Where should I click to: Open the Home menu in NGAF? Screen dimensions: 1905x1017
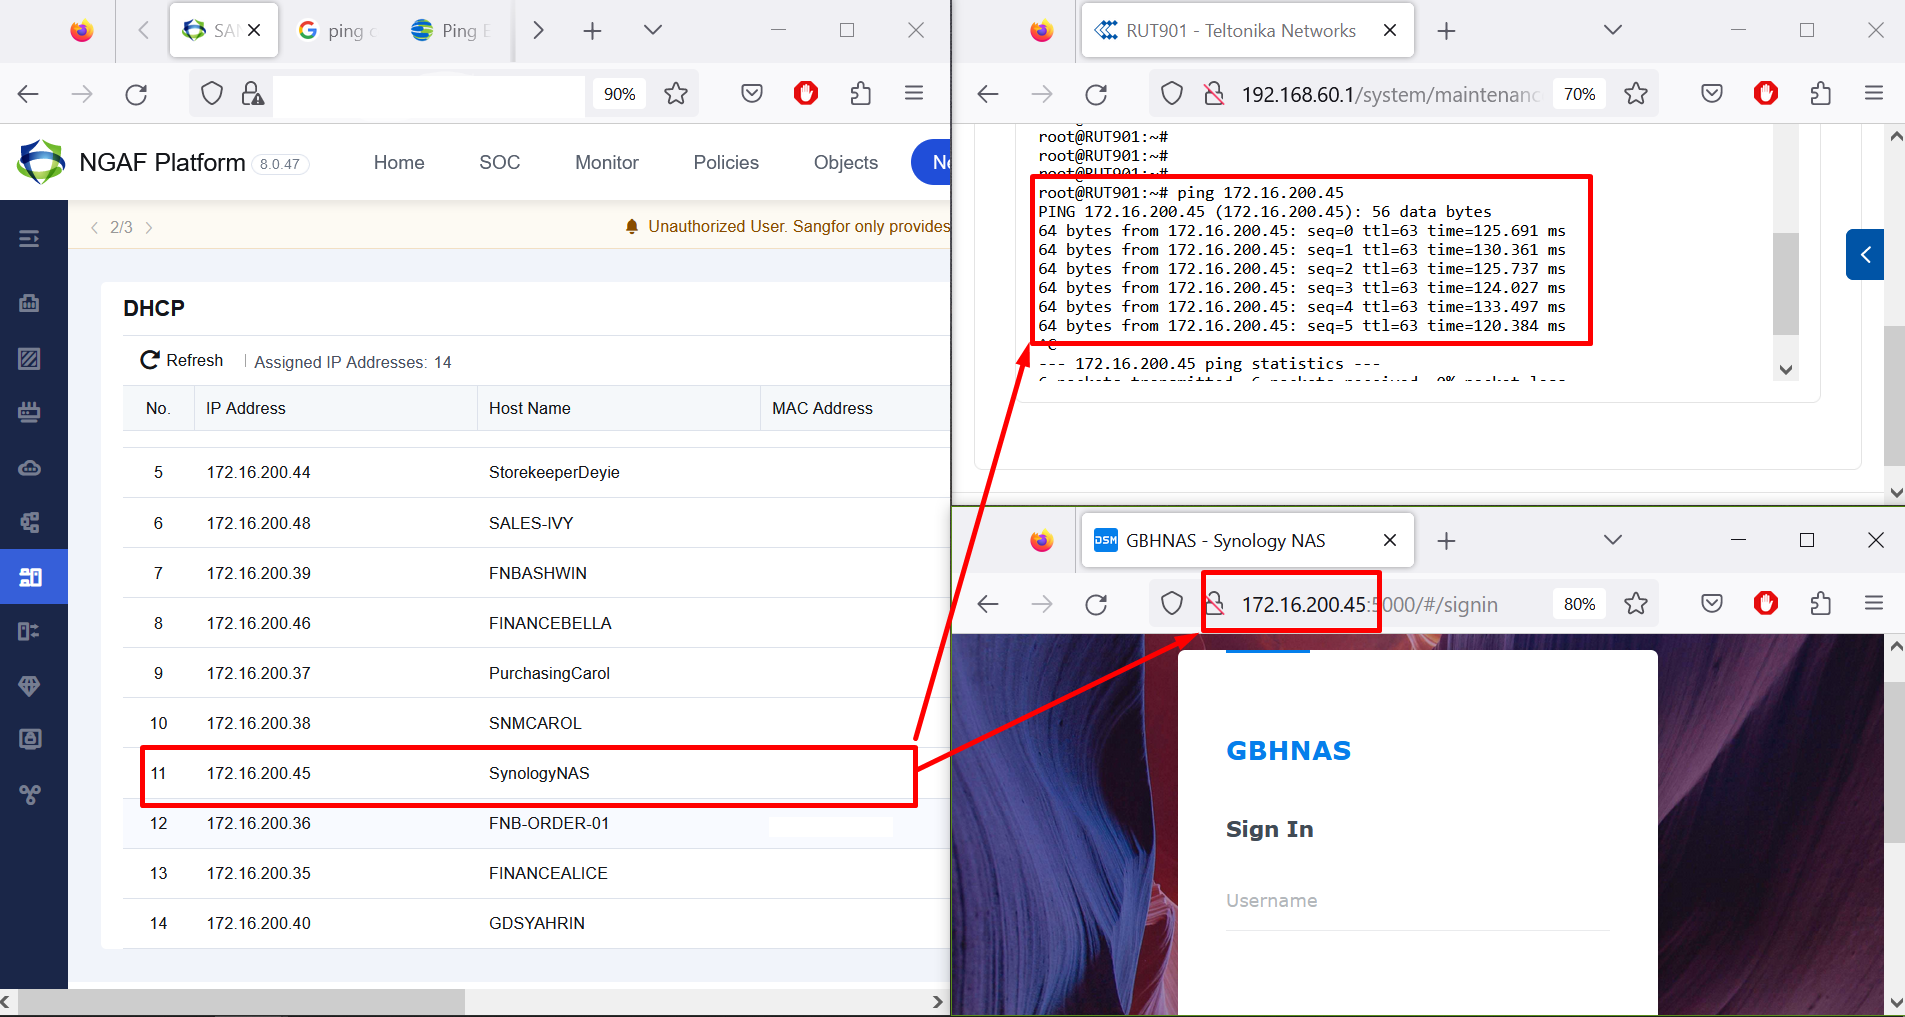point(399,163)
